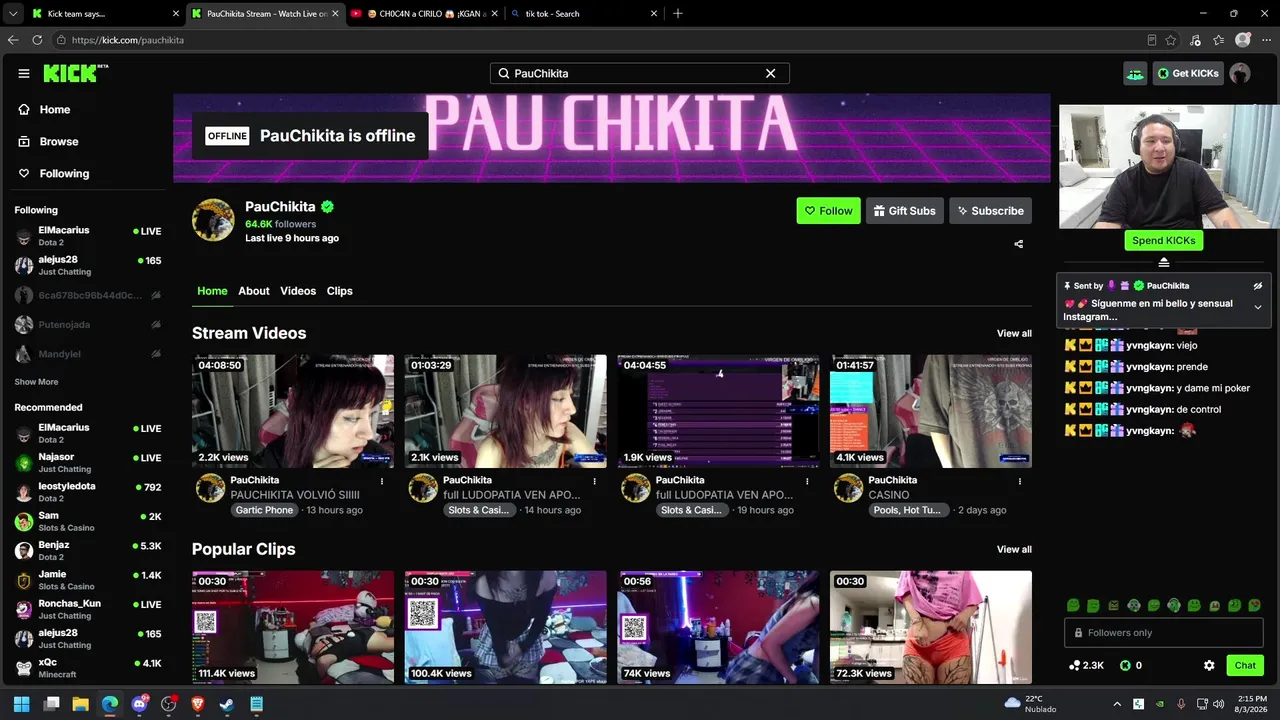Viewport: 1280px width, 720px height.
Task: Collapse the stream with the eject arrow
Action: (1164, 262)
